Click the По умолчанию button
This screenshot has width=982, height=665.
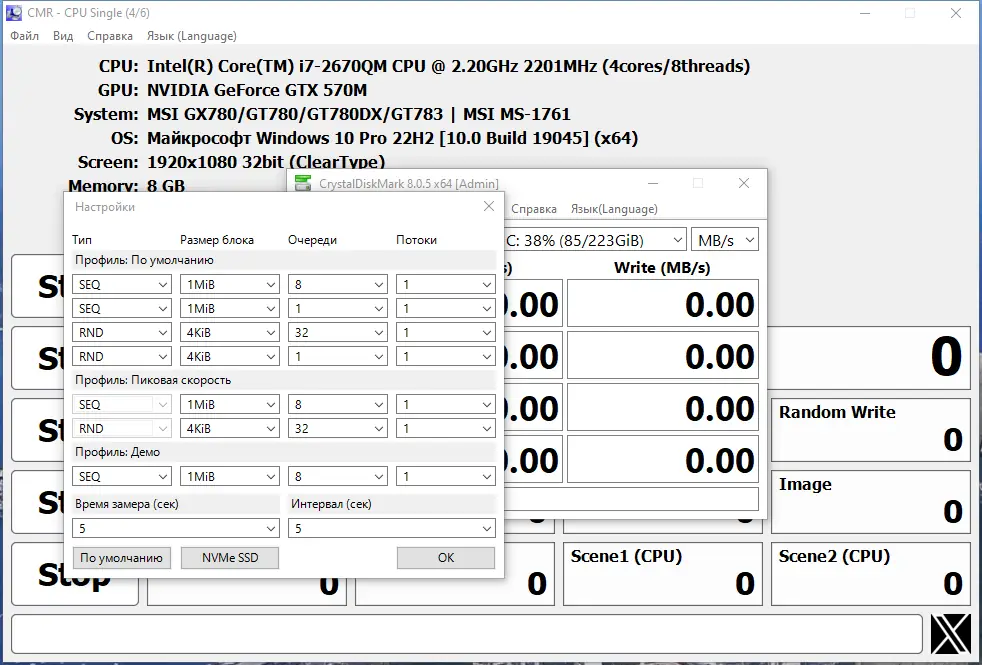click(121, 558)
